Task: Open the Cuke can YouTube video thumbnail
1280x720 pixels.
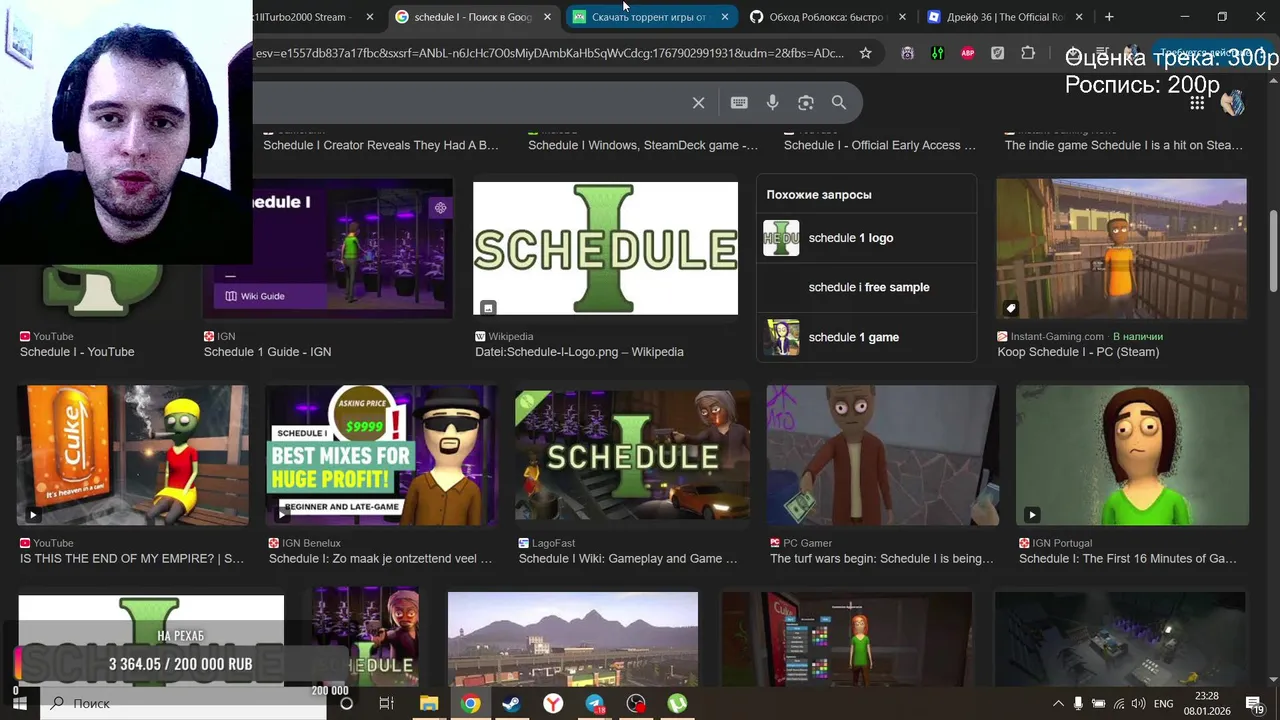Action: coord(133,455)
